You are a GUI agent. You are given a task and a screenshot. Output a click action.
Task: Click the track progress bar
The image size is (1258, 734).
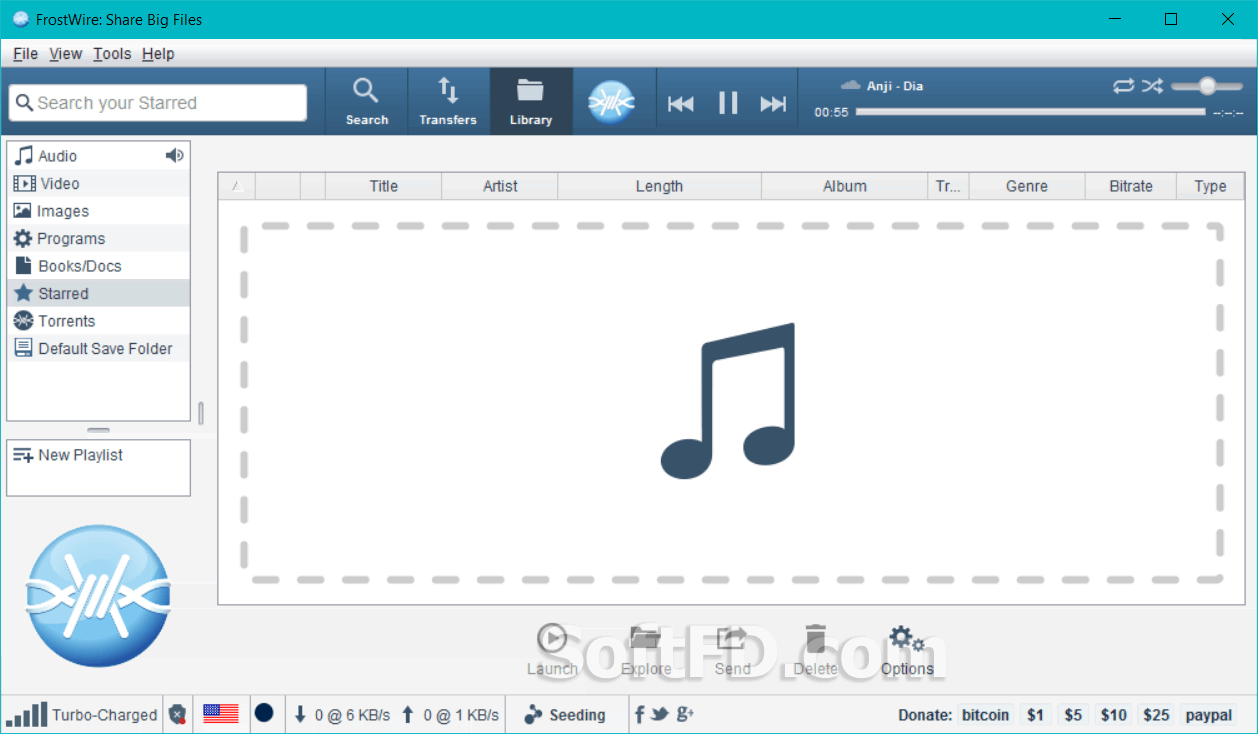[1031, 112]
